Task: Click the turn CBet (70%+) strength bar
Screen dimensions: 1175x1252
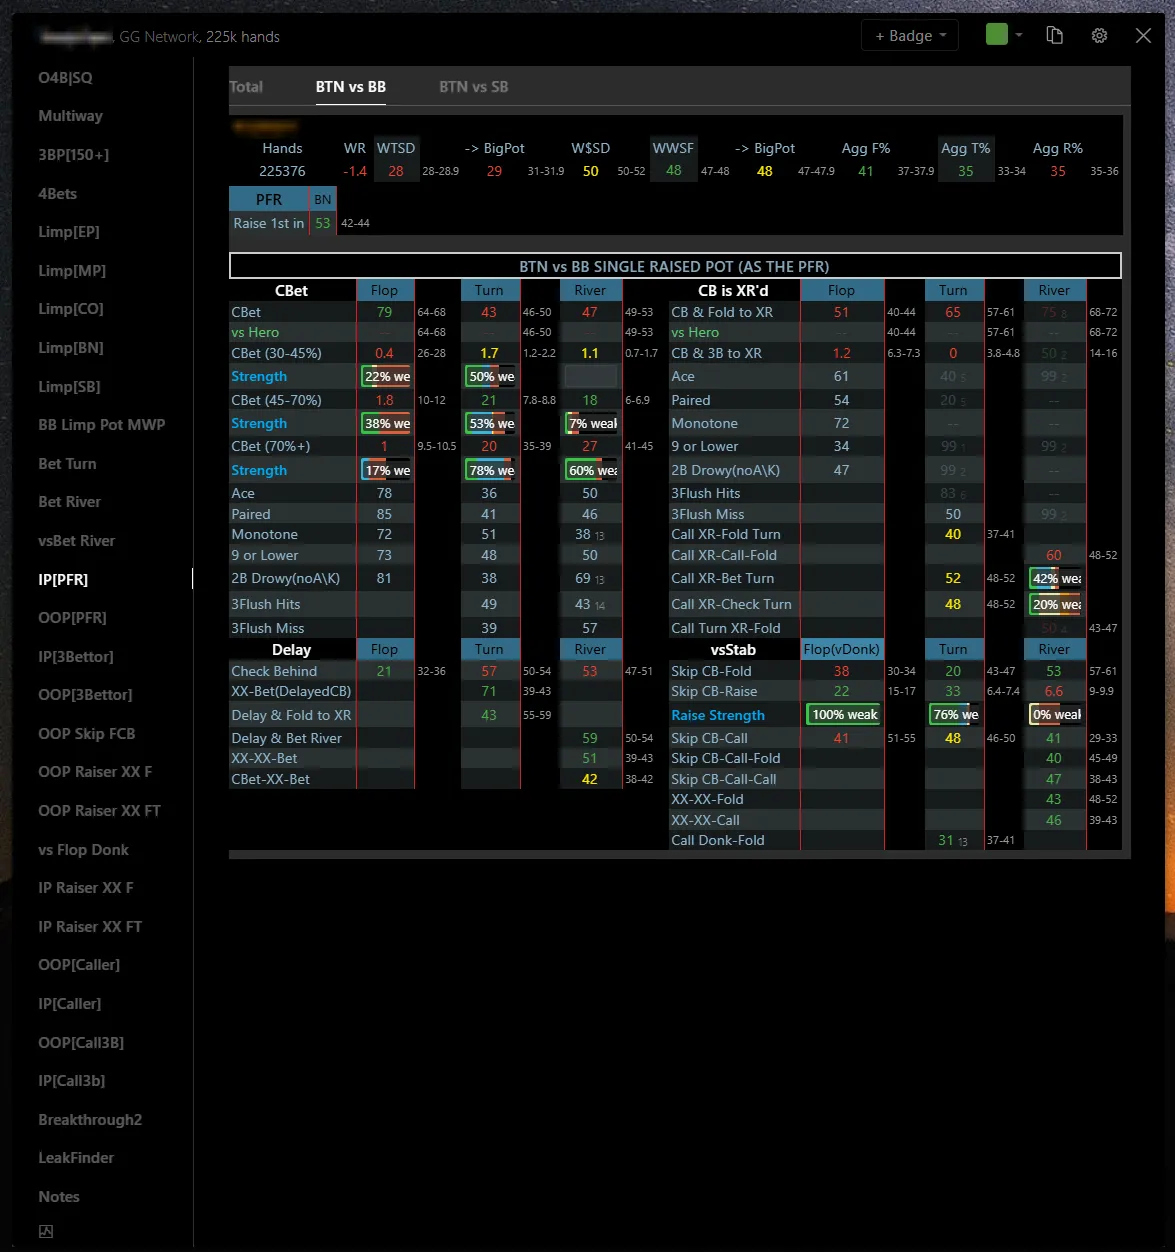Action: (x=491, y=471)
